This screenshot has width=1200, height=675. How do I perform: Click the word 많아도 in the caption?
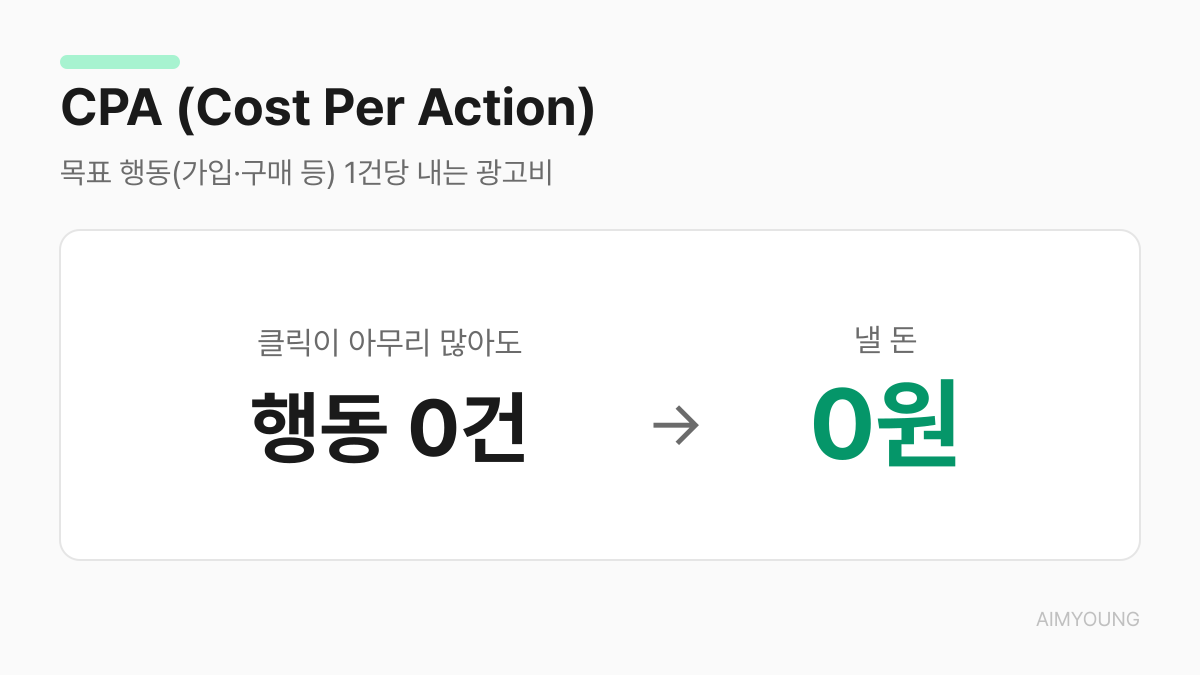click(x=481, y=344)
